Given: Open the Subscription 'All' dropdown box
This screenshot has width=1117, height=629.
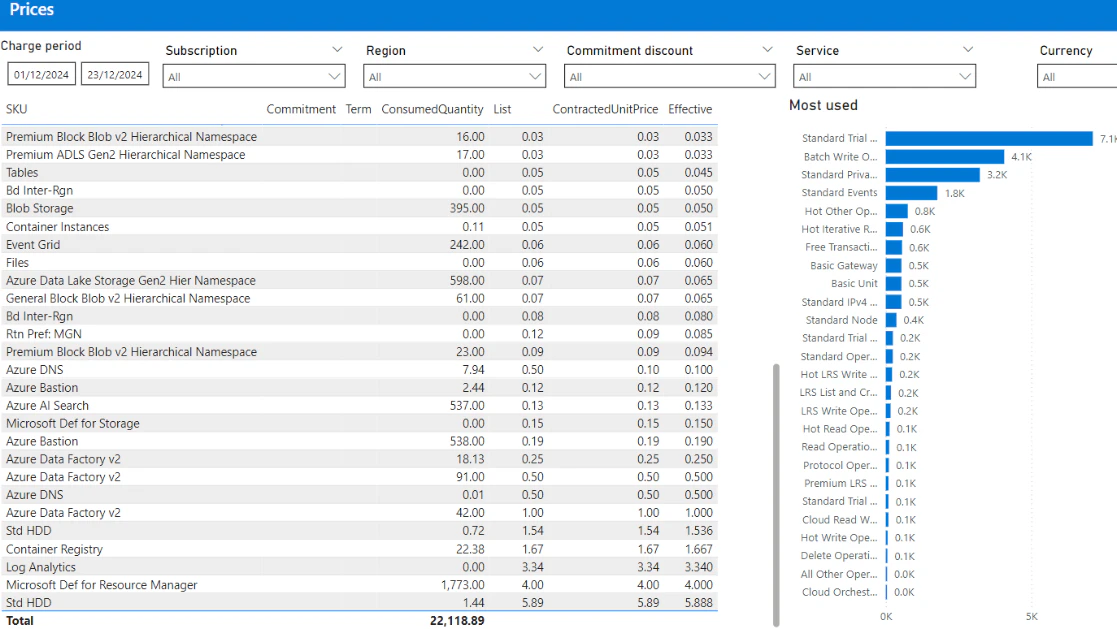Looking at the screenshot, I should pyautogui.click(x=254, y=76).
